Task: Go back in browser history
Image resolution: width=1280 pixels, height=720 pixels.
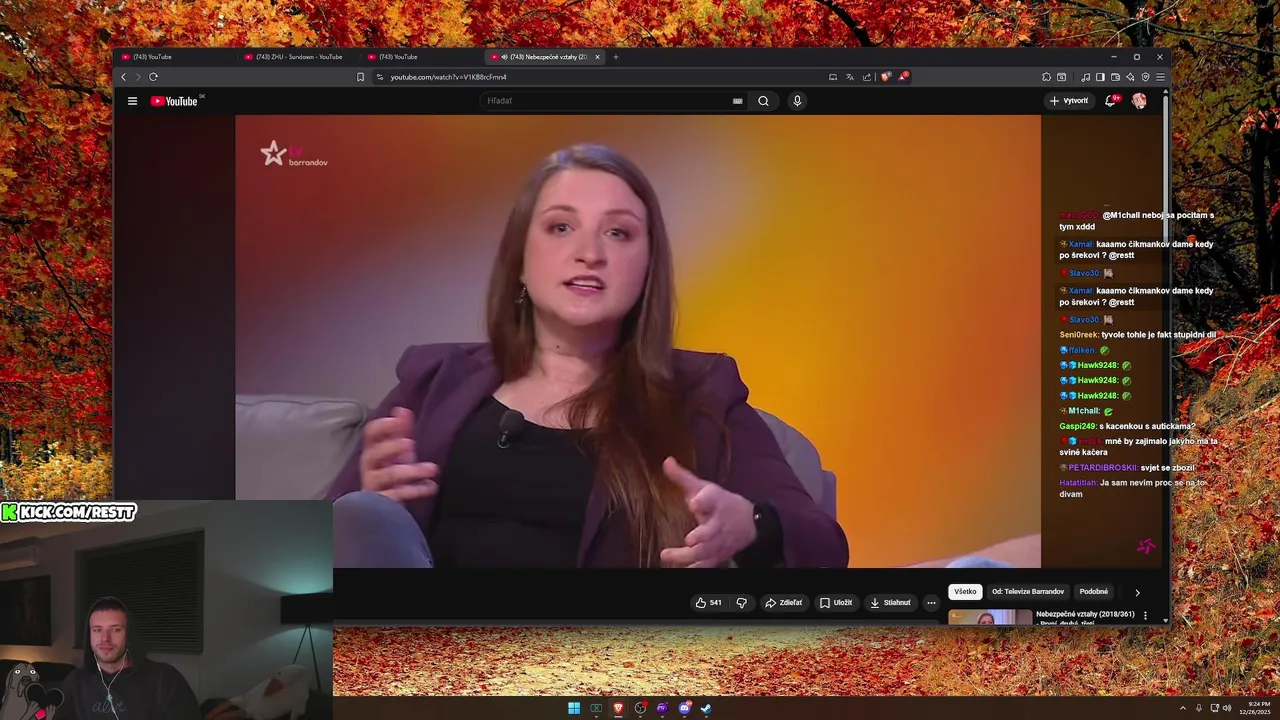Action: point(124,77)
